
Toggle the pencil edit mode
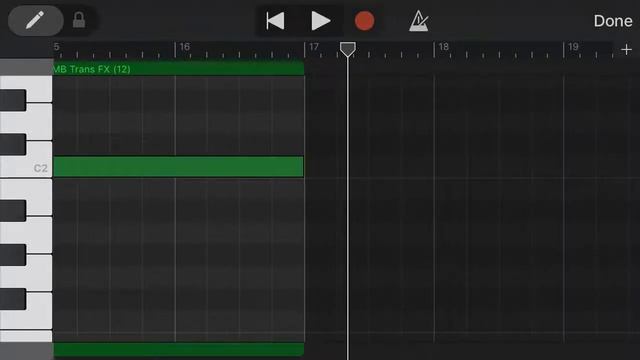36,20
